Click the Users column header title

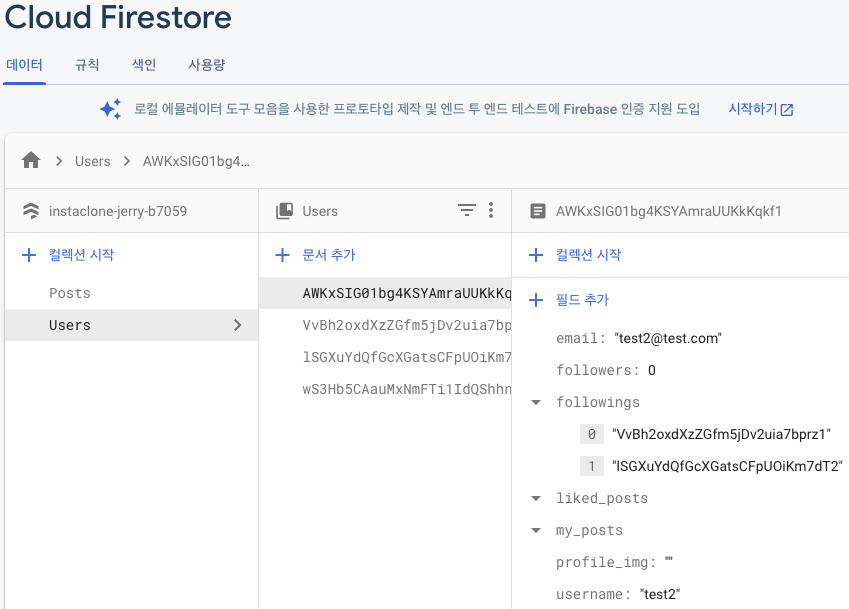point(320,211)
